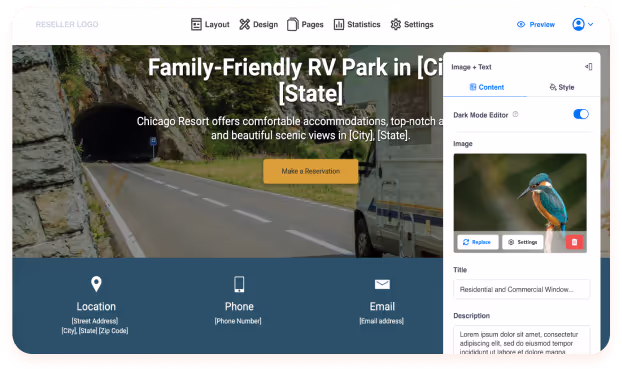The height and width of the screenshot is (372, 622).
Task: Click the Replace image button
Action: (477, 242)
